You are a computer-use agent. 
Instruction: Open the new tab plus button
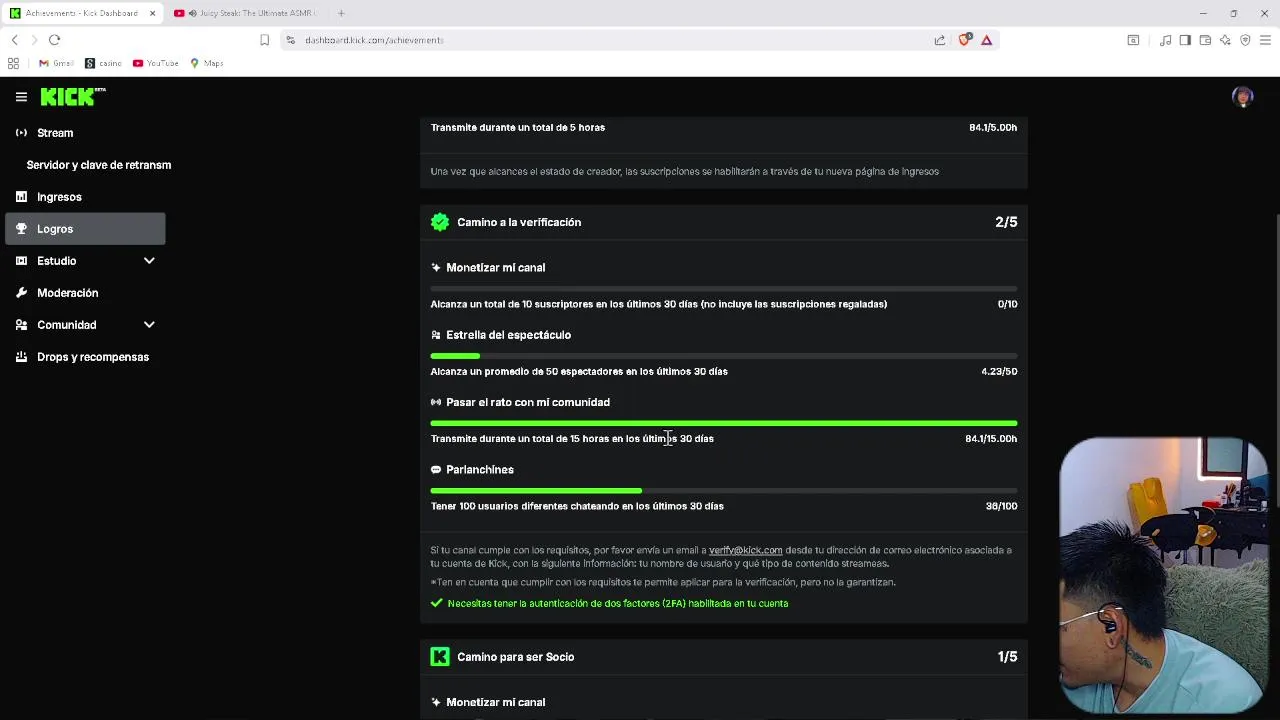(341, 13)
